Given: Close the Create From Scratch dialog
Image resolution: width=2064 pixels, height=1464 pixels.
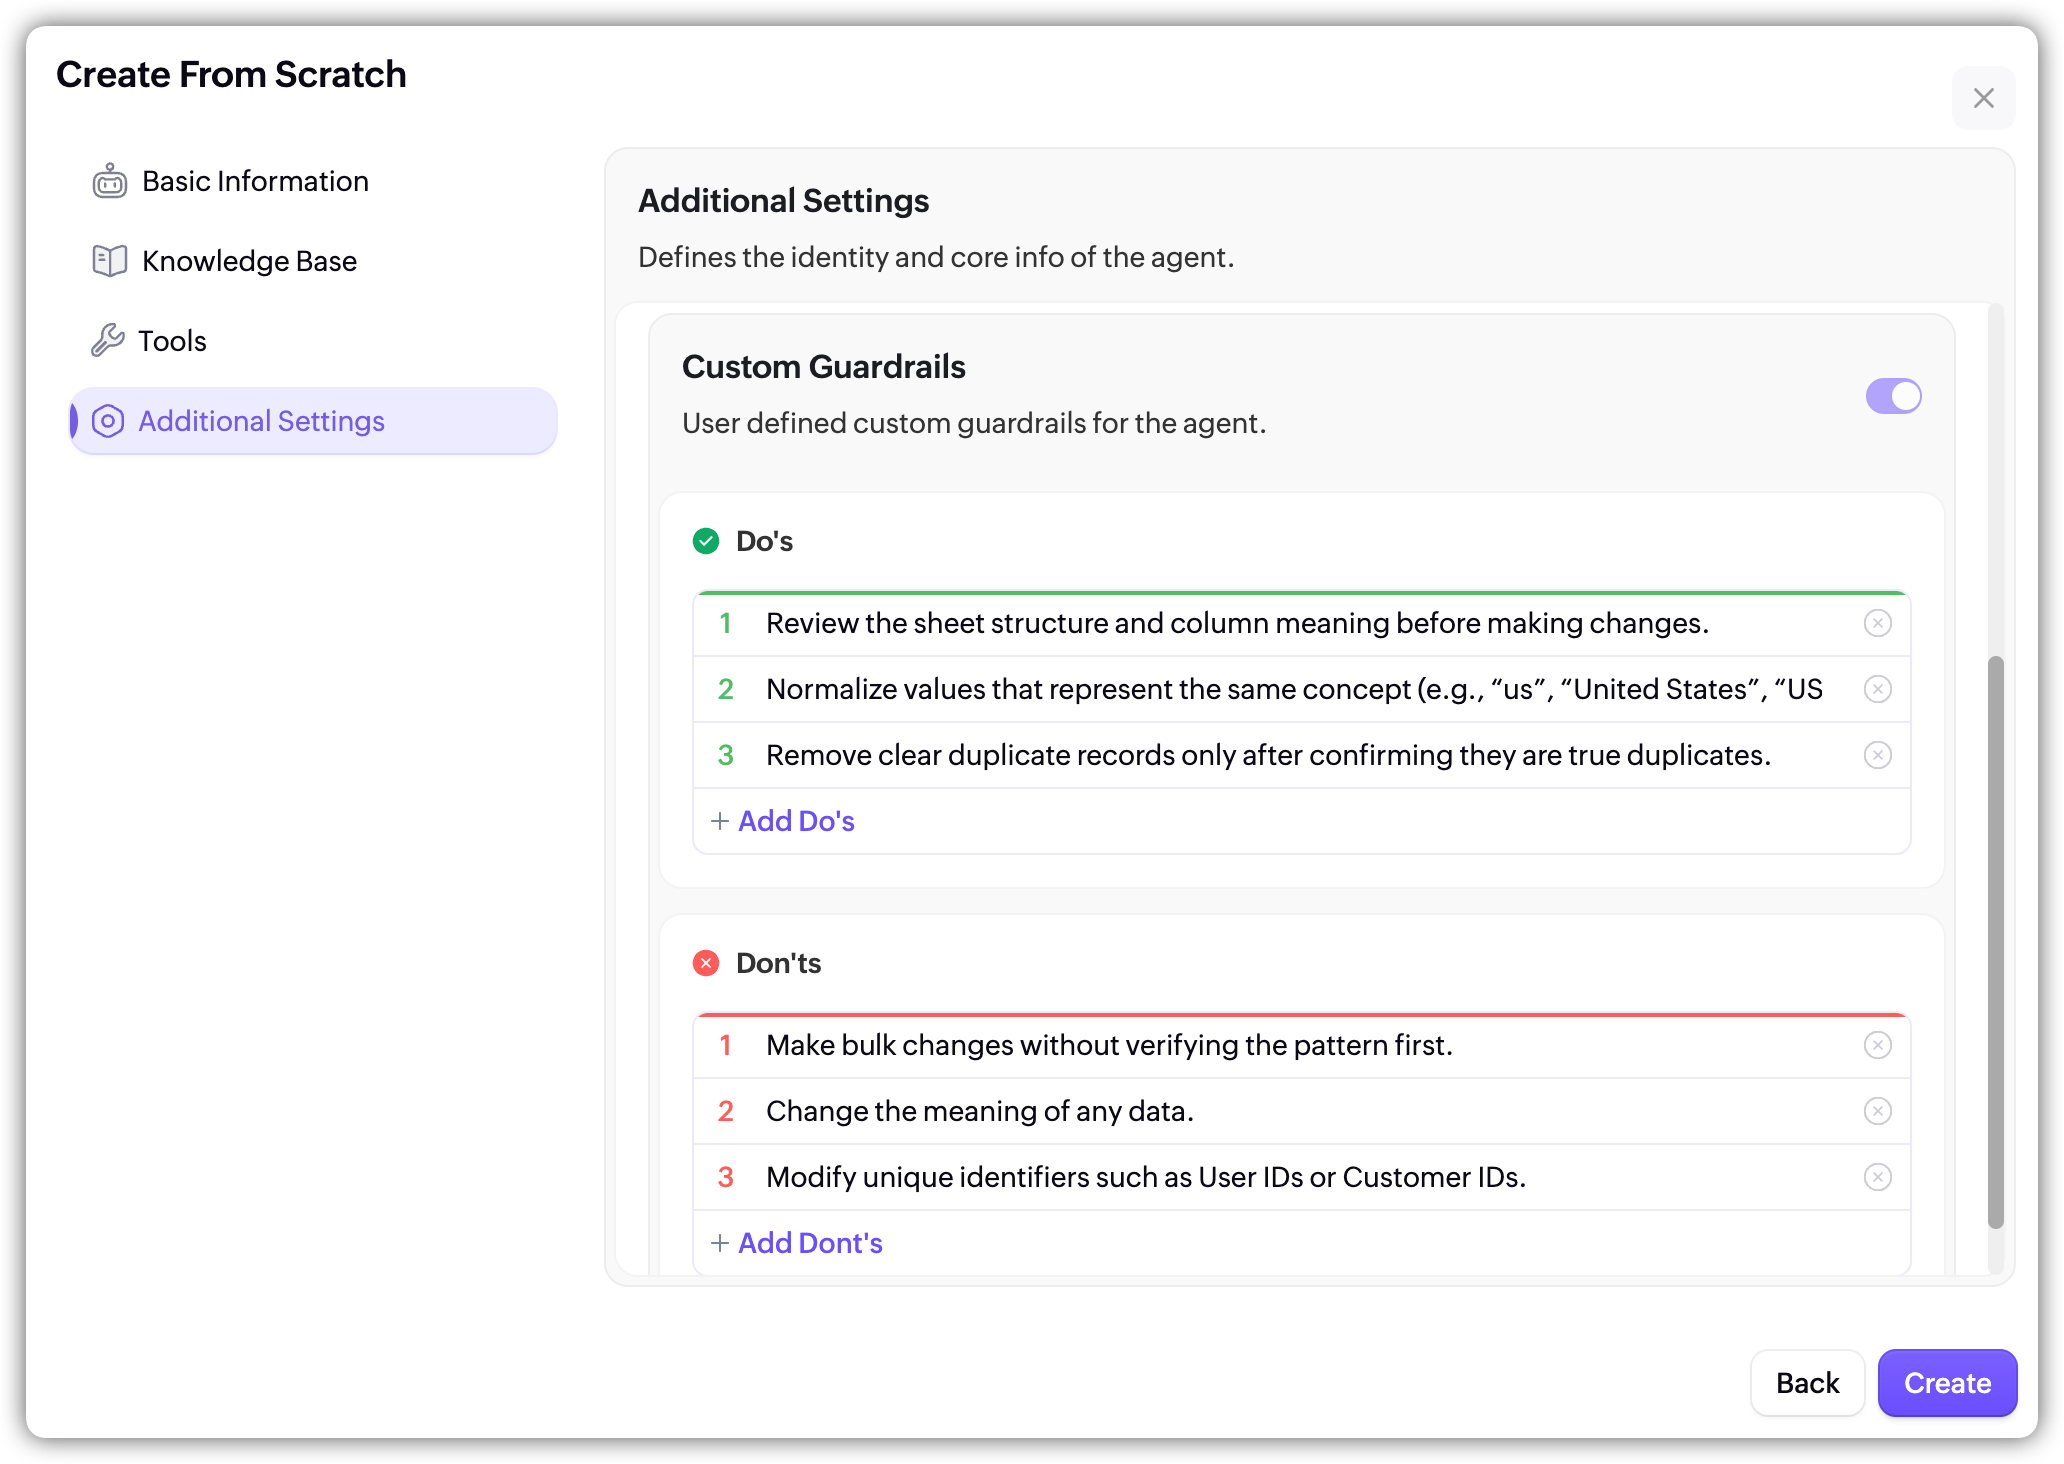Looking at the screenshot, I should (1983, 98).
